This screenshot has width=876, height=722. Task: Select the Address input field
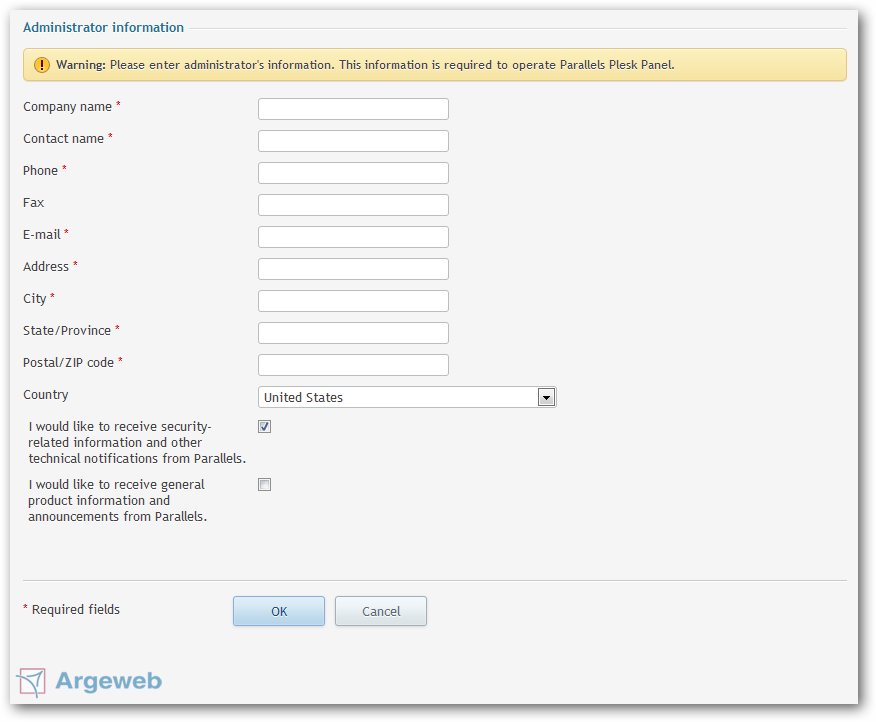click(353, 269)
